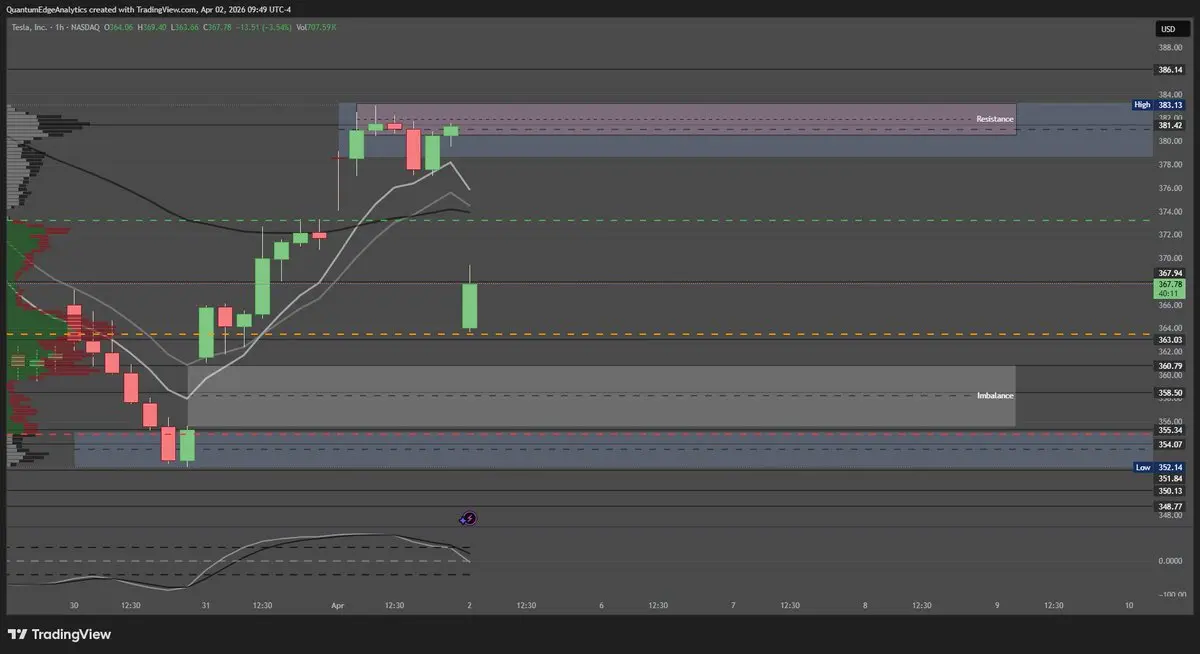Click the TradingView logo
Image resolution: width=1200 pixels, height=654 pixels.
[x=59, y=634]
